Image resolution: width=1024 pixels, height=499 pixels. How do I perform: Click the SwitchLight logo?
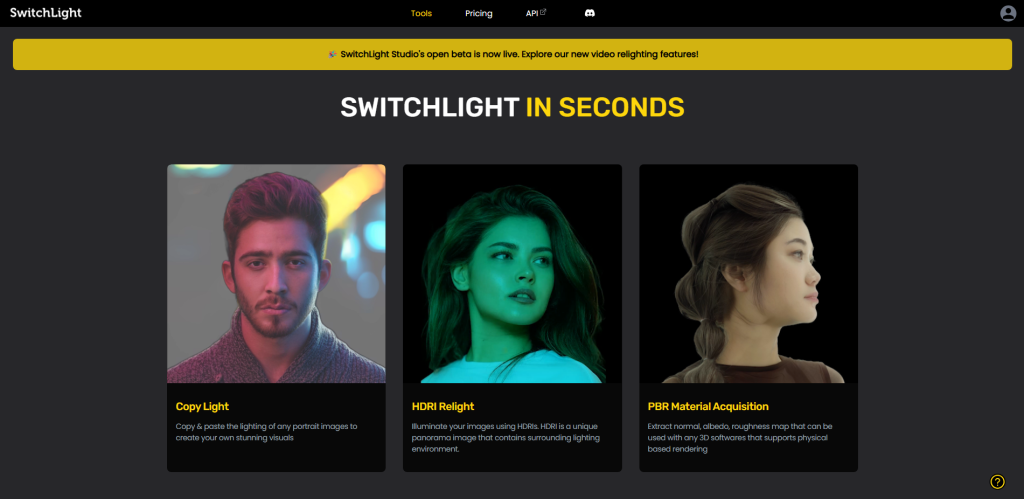click(46, 13)
